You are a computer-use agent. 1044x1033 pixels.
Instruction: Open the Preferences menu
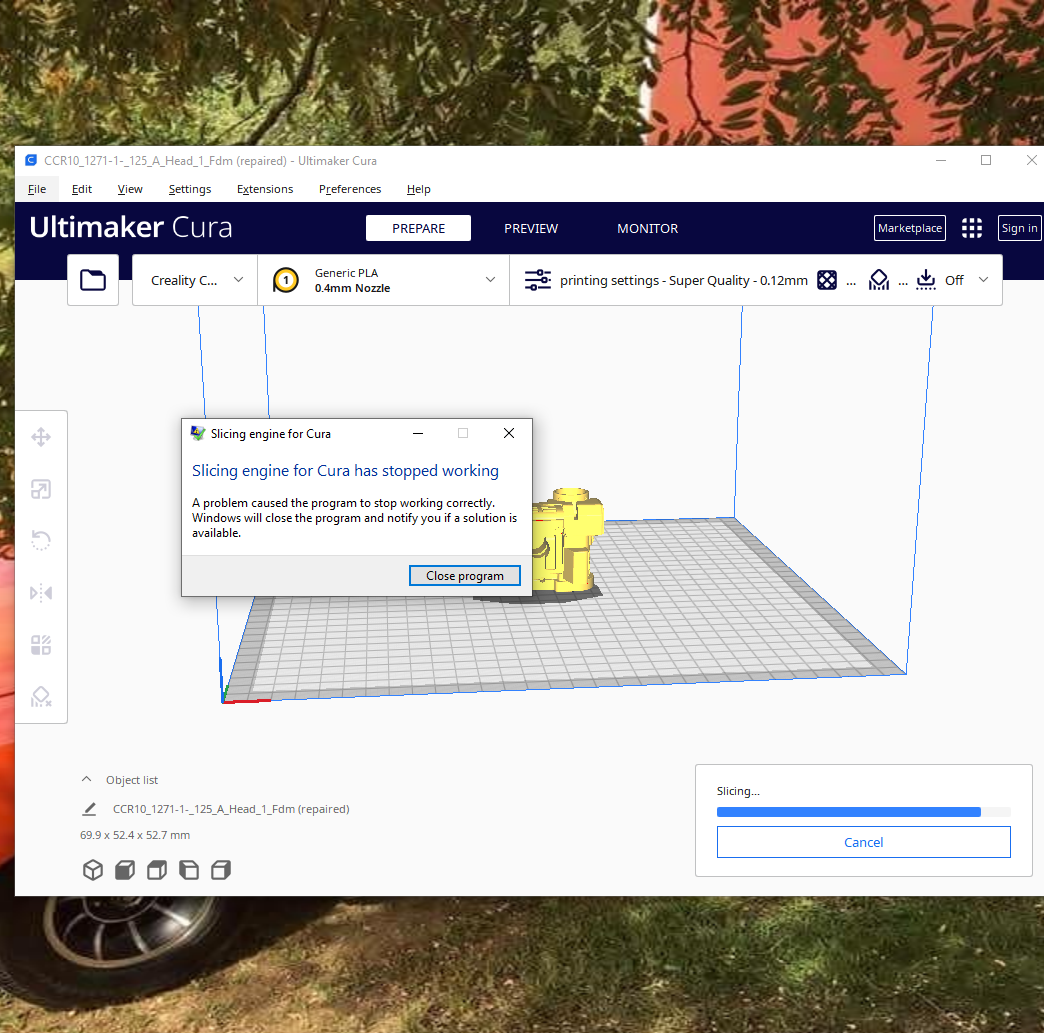pyautogui.click(x=350, y=189)
